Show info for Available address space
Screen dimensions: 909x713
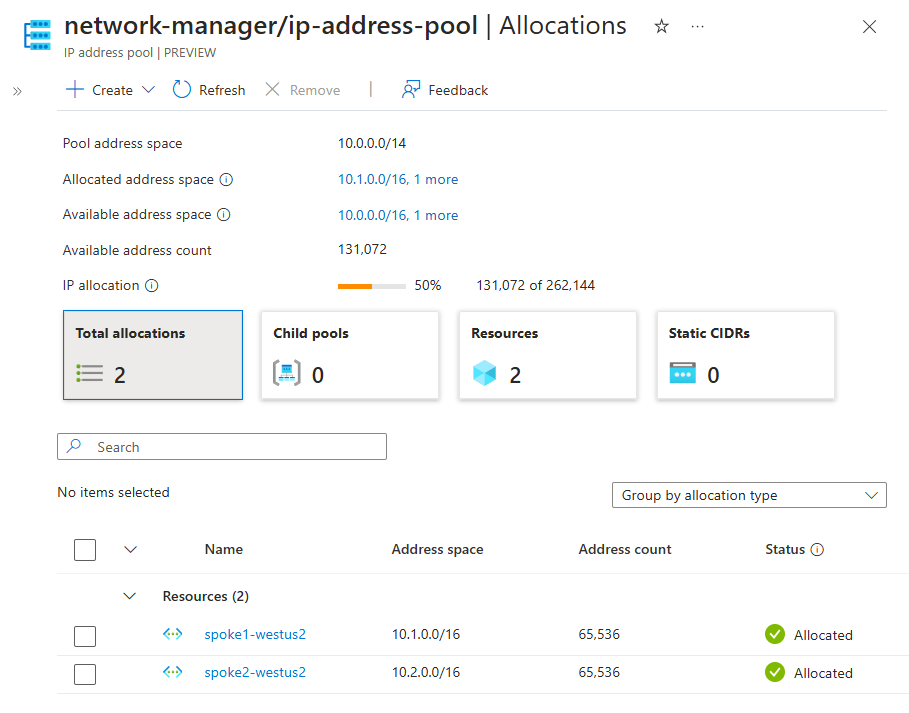point(224,215)
